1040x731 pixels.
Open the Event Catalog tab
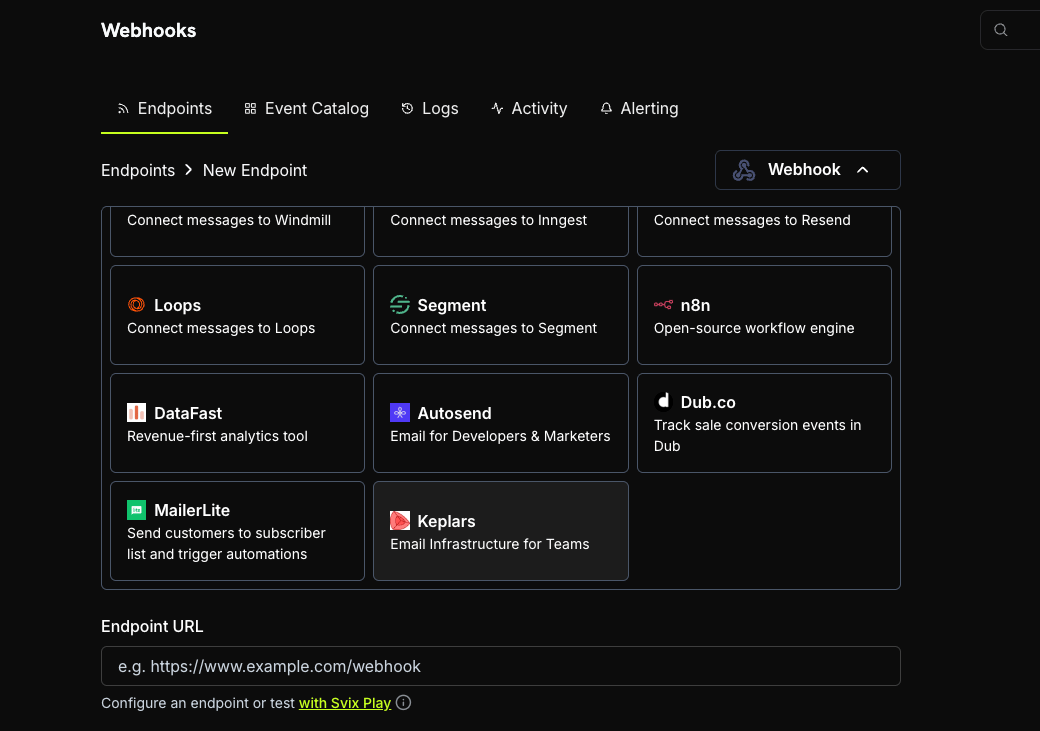(306, 109)
